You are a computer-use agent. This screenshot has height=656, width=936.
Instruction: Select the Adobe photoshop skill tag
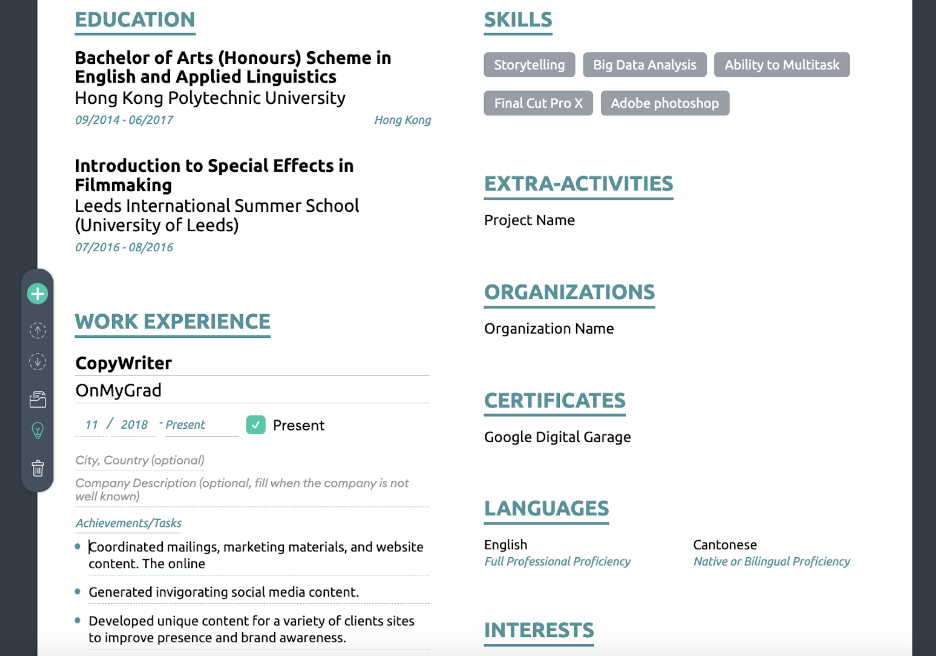[665, 103]
